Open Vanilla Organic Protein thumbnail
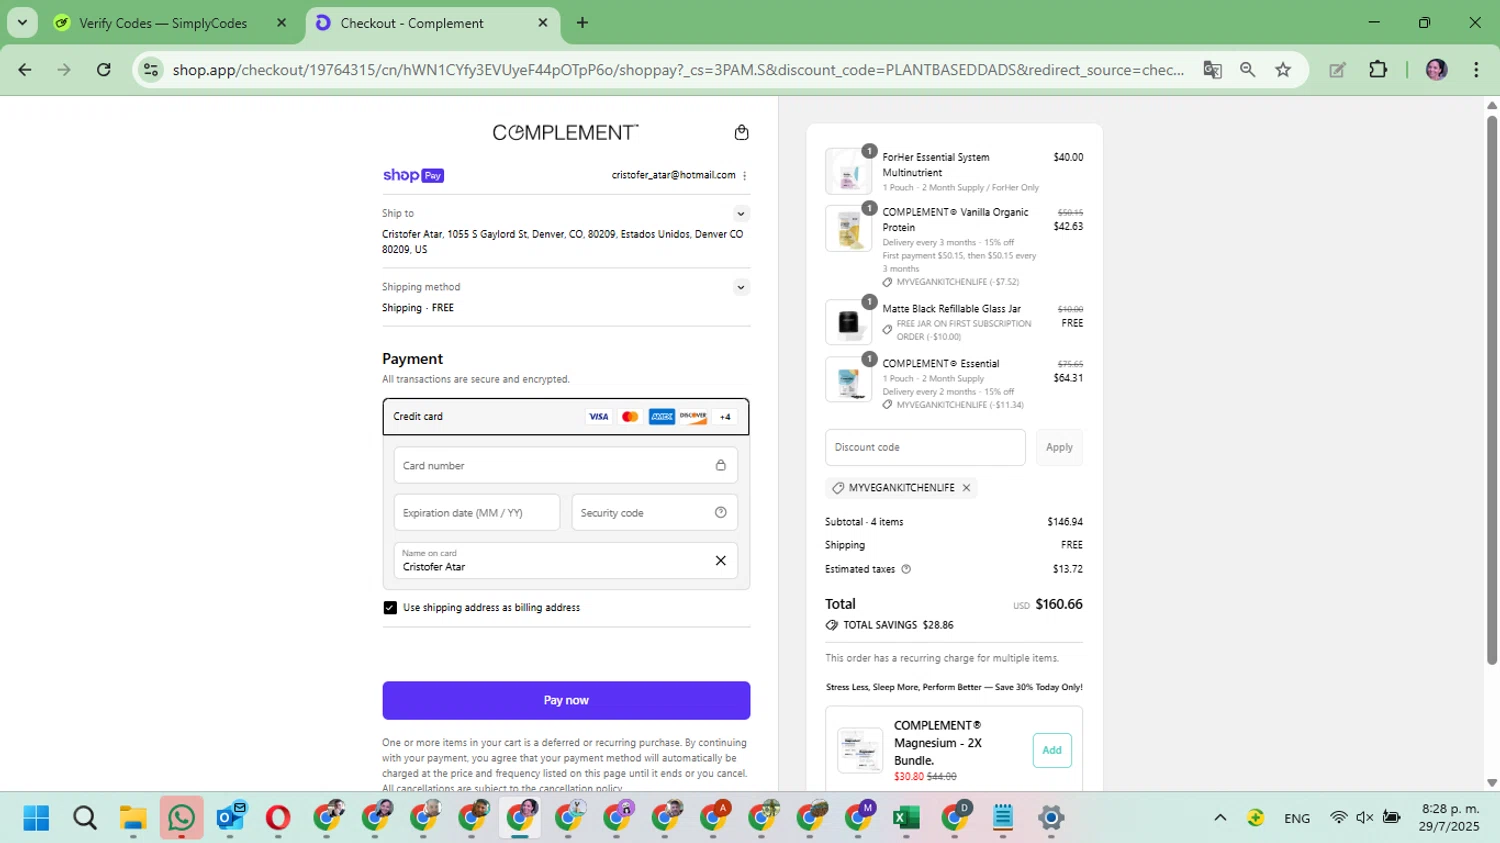The width and height of the screenshot is (1500, 843). point(849,228)
